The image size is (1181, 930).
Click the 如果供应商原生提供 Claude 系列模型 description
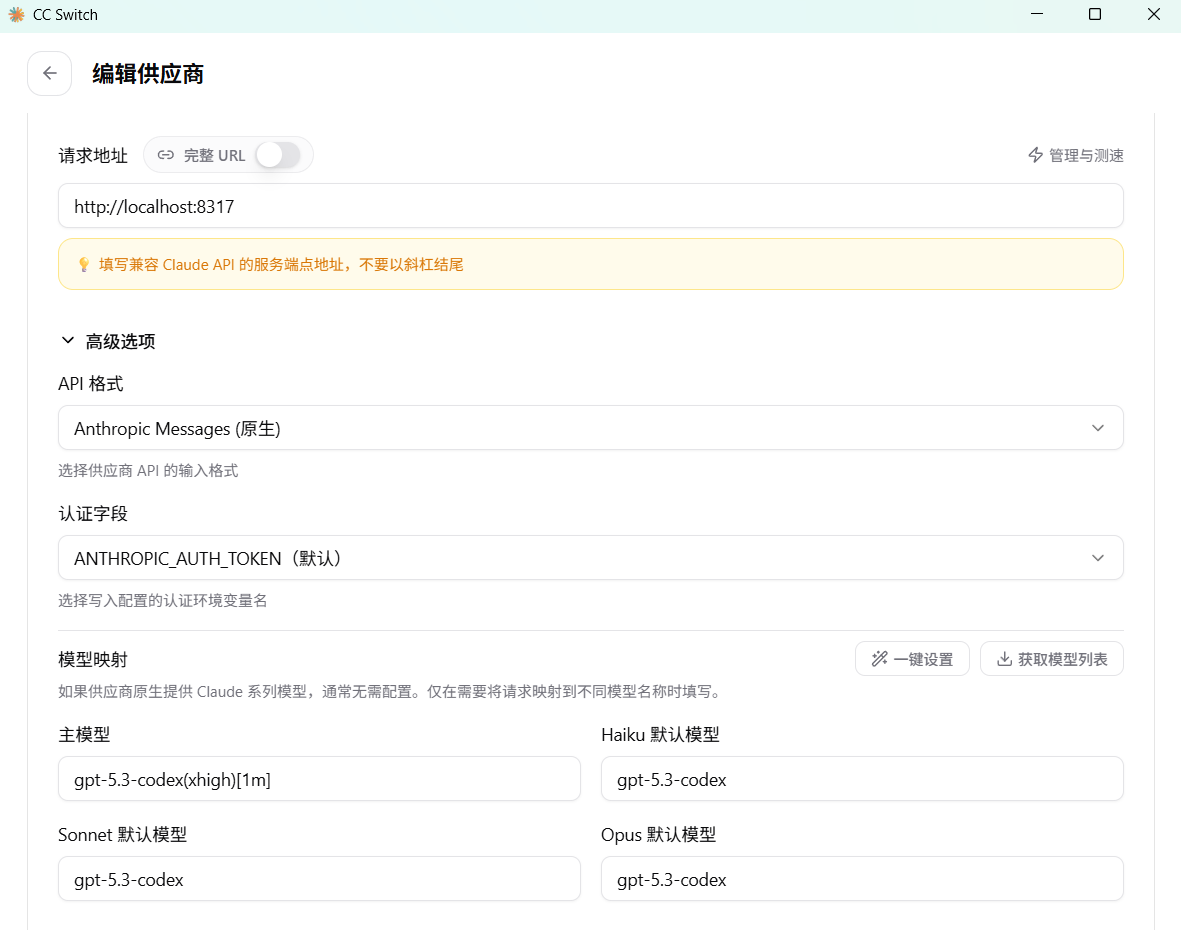(392, 691)
